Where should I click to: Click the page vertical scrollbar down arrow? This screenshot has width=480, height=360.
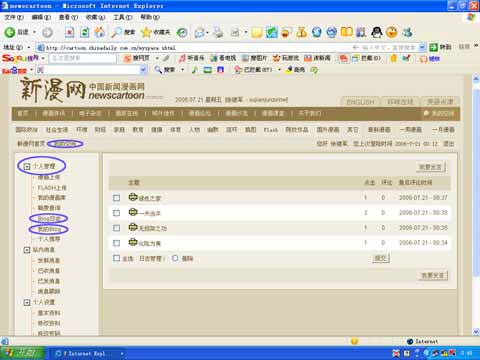(x=476, y=332)
